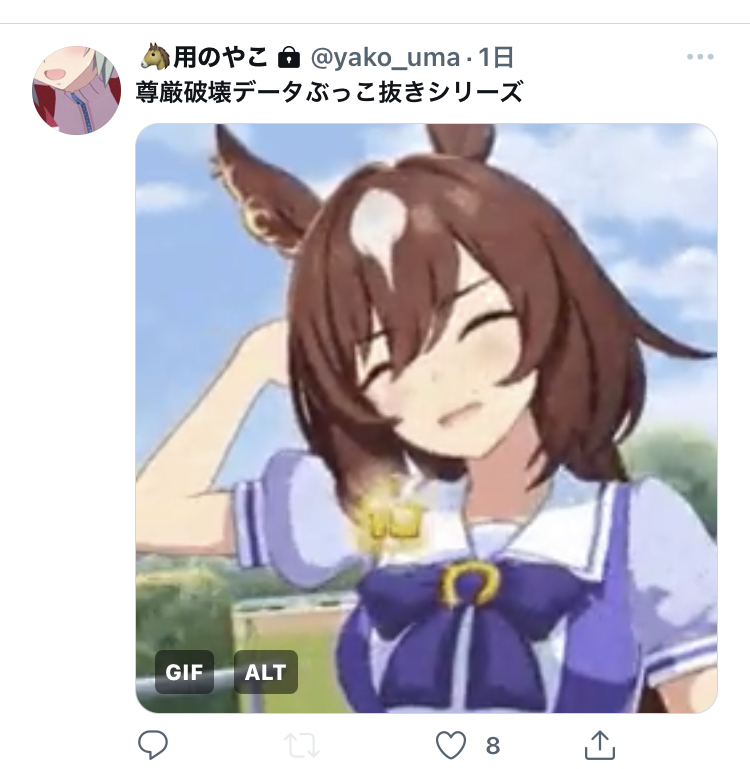Click the @yako_uma handle
Screen dimensions: 750x769
(x=385, y=57)
